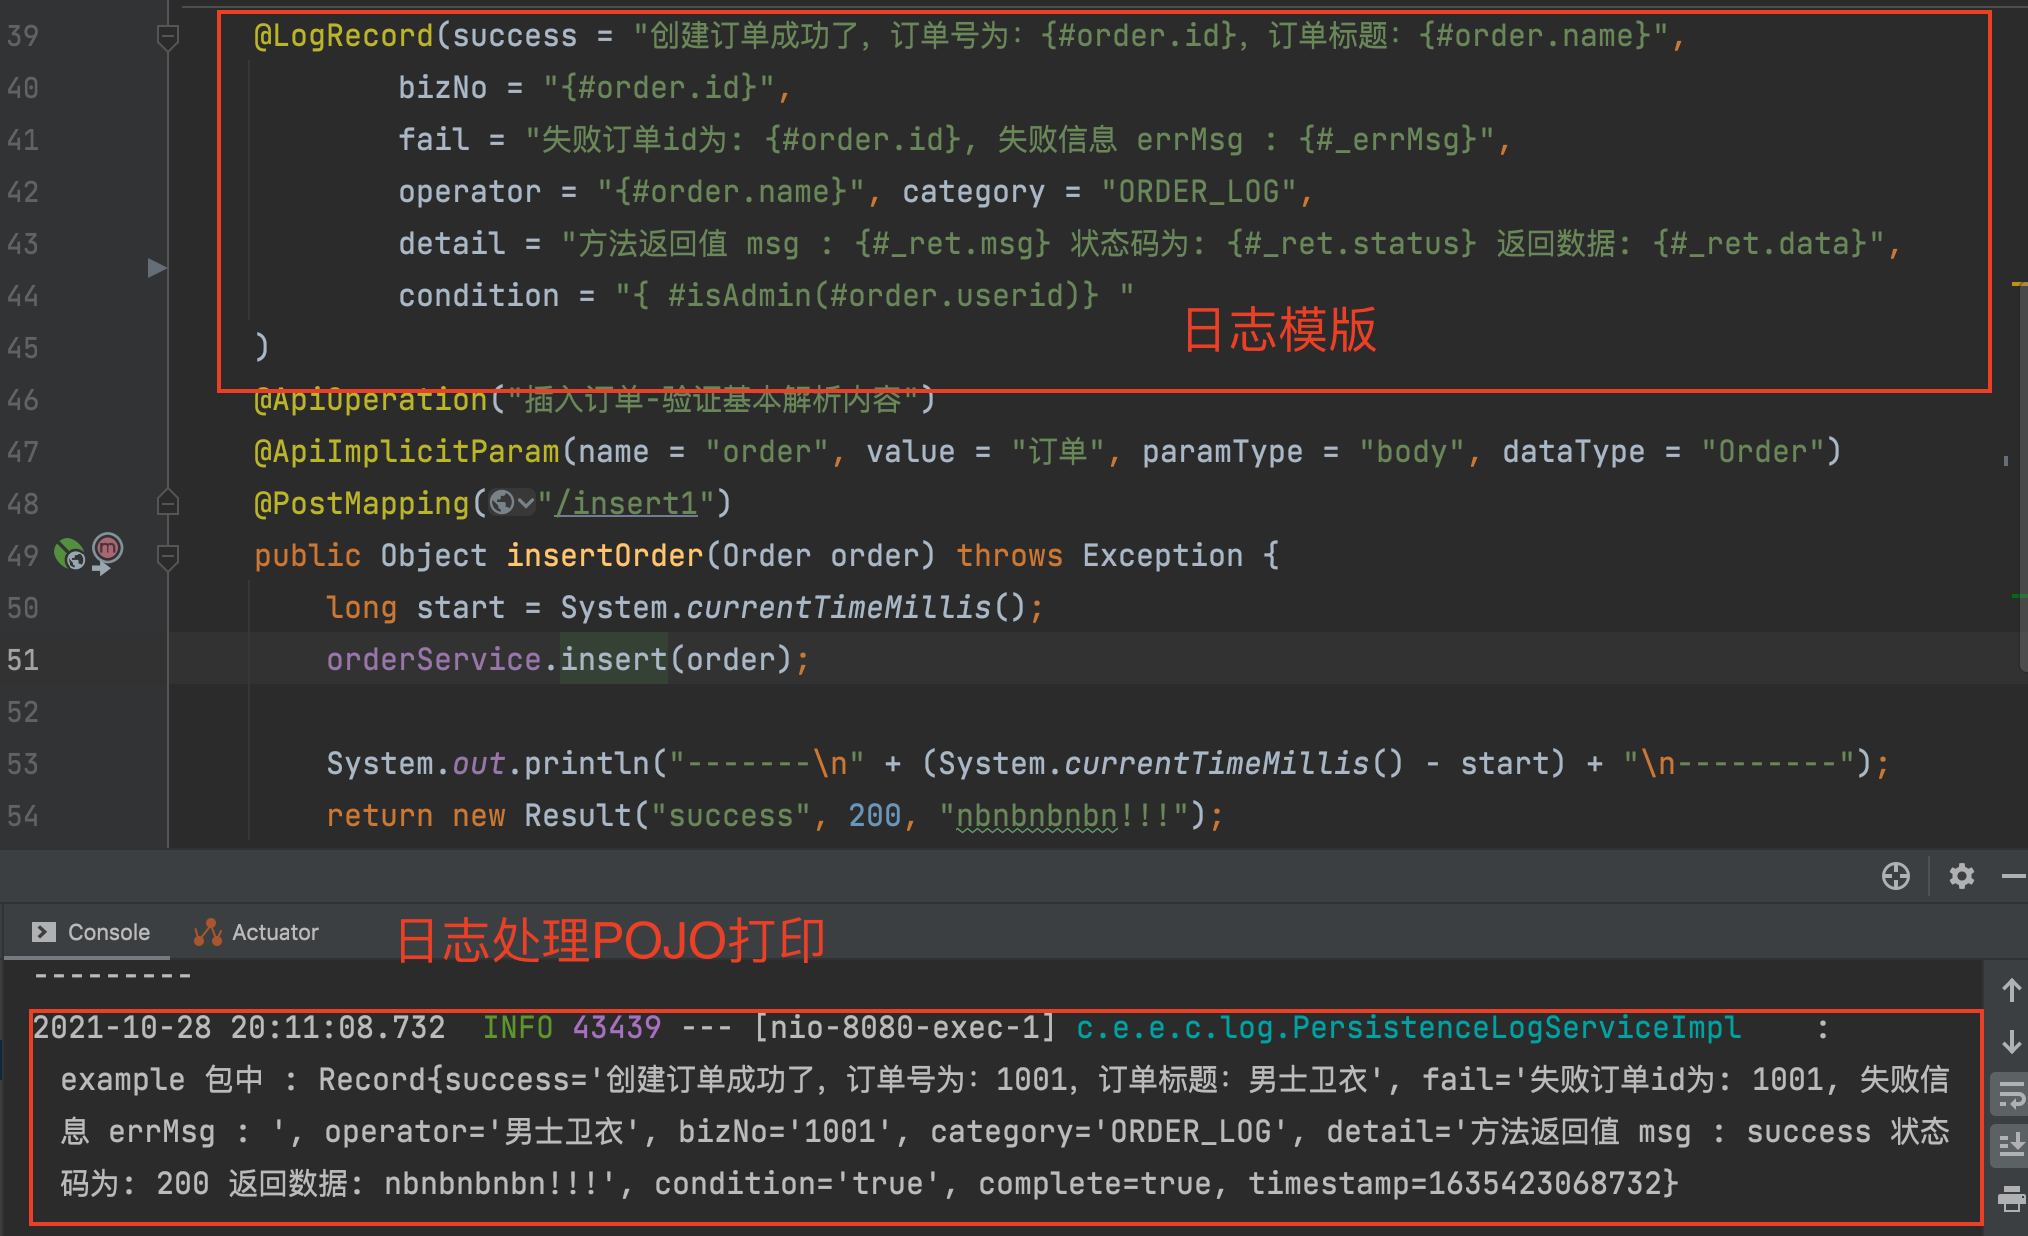Click yellow warning stripe on editor scrollbar
The height and width of the screenshot is (1236, 2028).
coord(2018,285)
